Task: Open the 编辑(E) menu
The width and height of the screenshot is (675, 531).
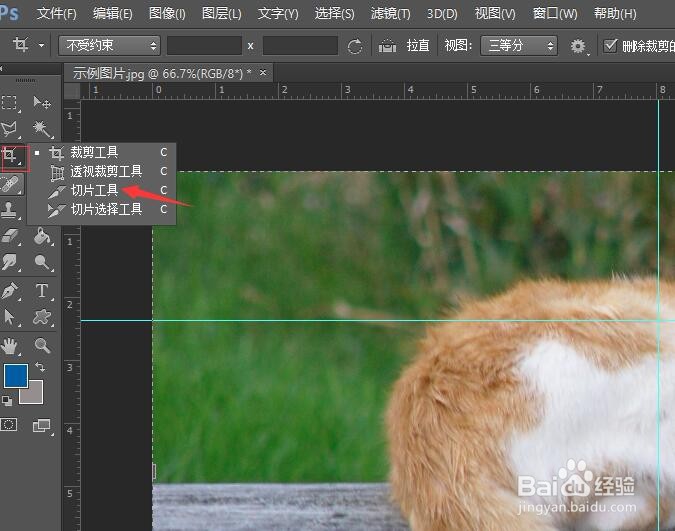Action: 112,14
